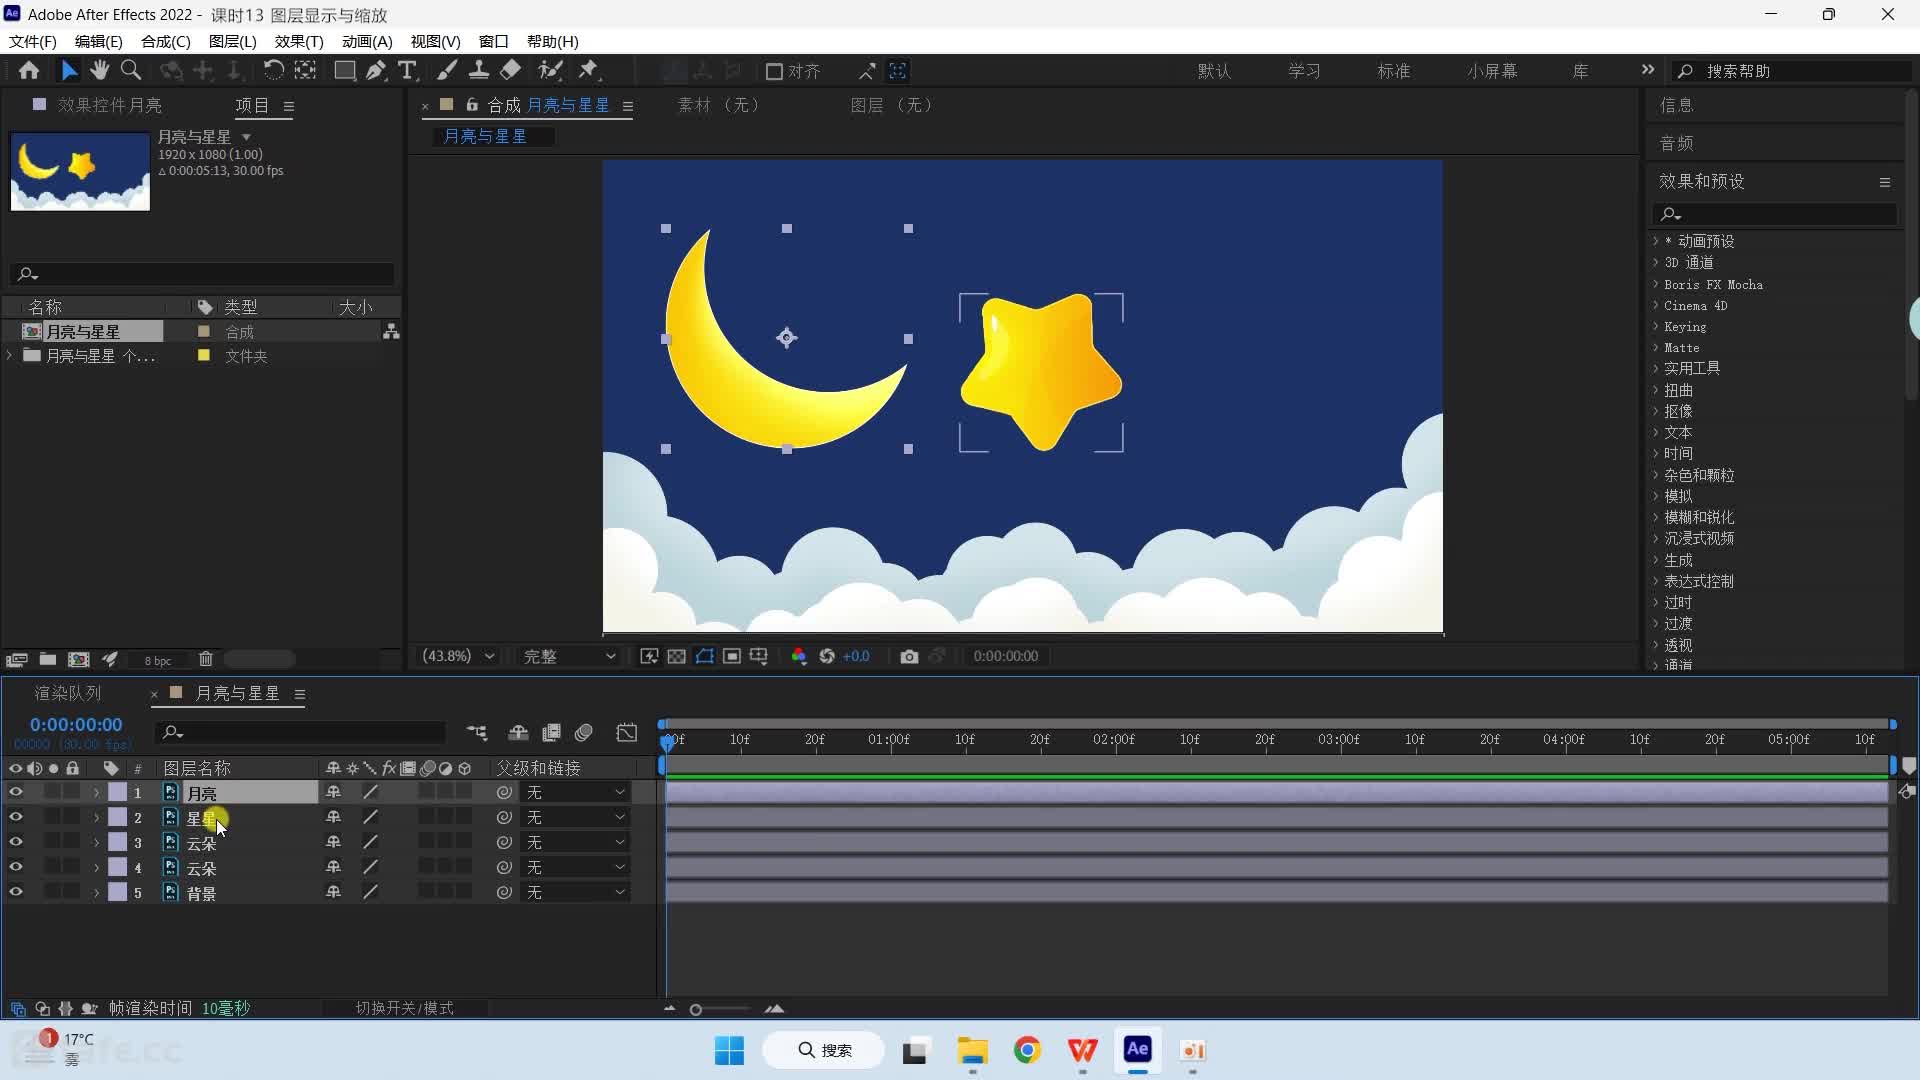Expand the 动画预设 effects category
Viewport: 1920px width, 1080px height.
pos(1656,241)
